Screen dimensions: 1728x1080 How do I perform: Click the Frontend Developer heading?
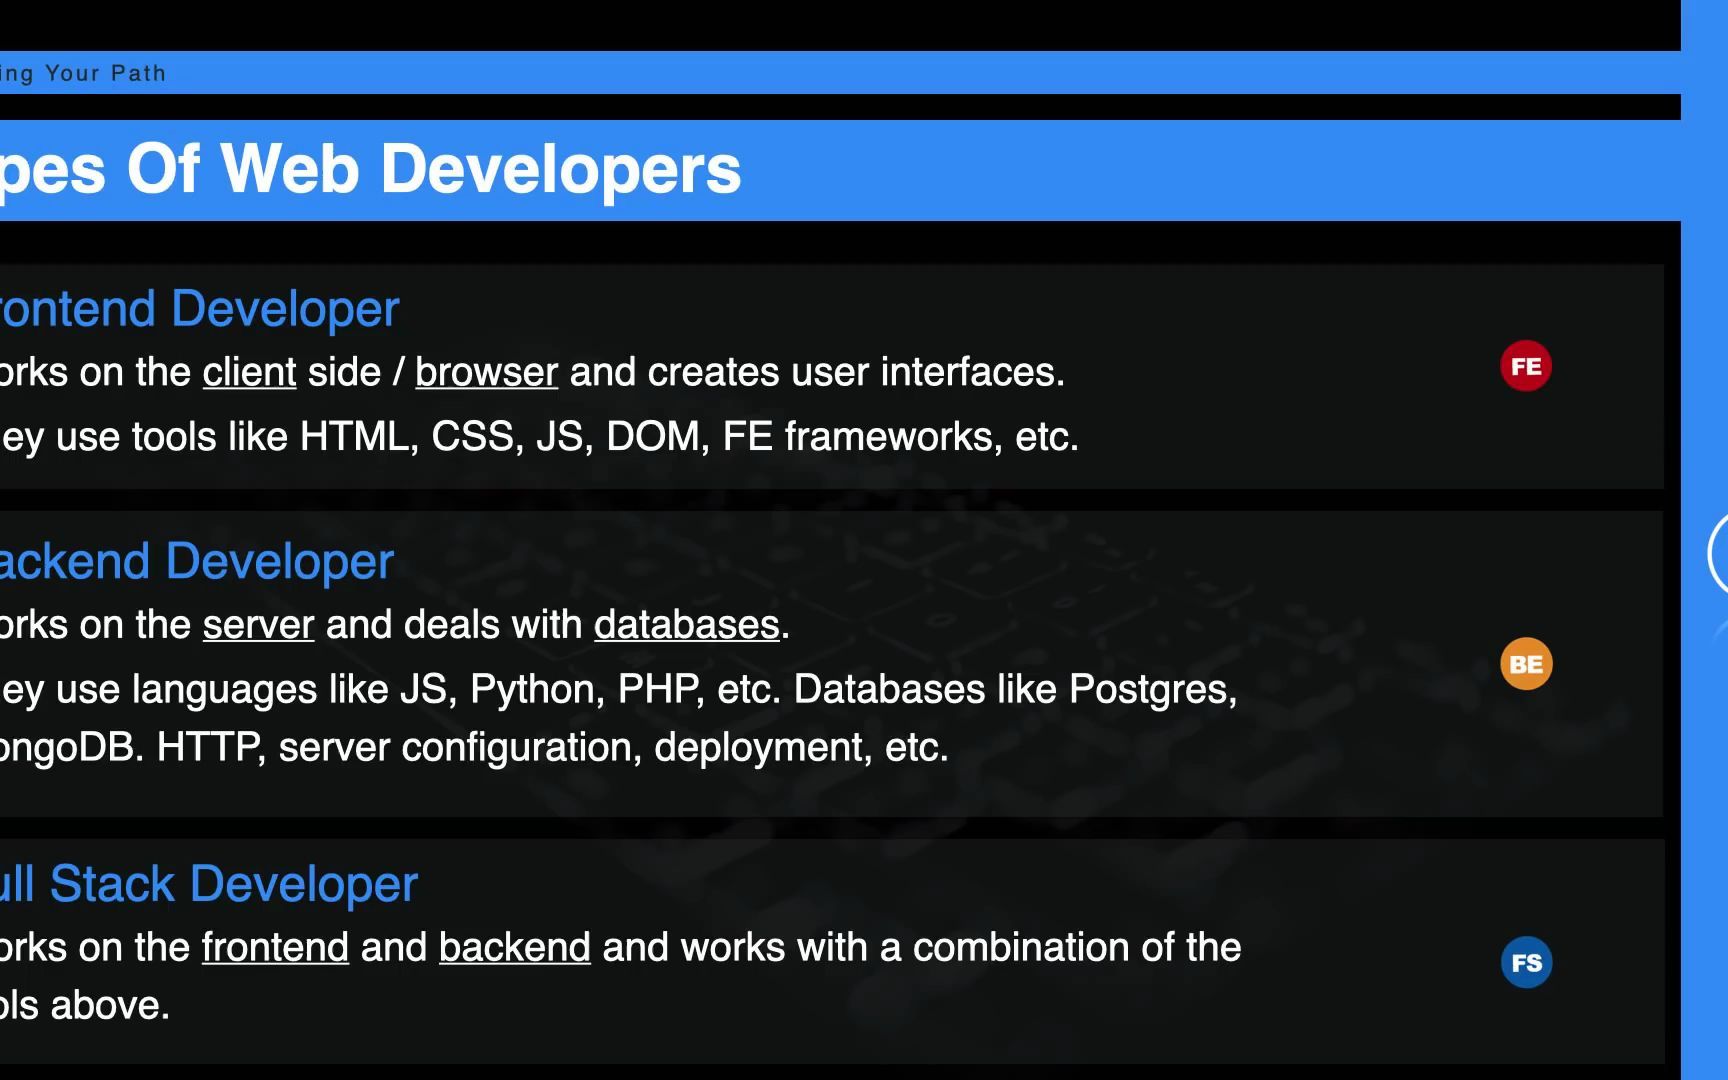coord(199,309)
